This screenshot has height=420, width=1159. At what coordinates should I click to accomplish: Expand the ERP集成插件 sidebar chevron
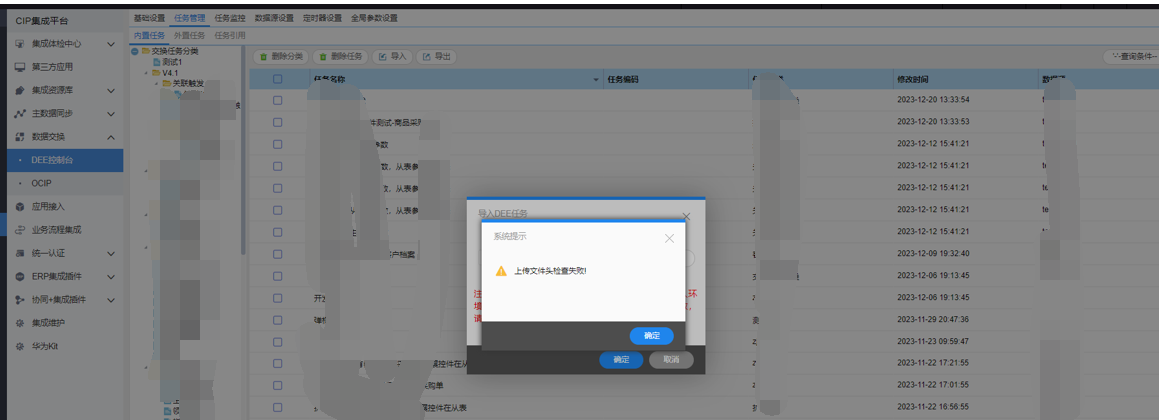click(111, 277)
